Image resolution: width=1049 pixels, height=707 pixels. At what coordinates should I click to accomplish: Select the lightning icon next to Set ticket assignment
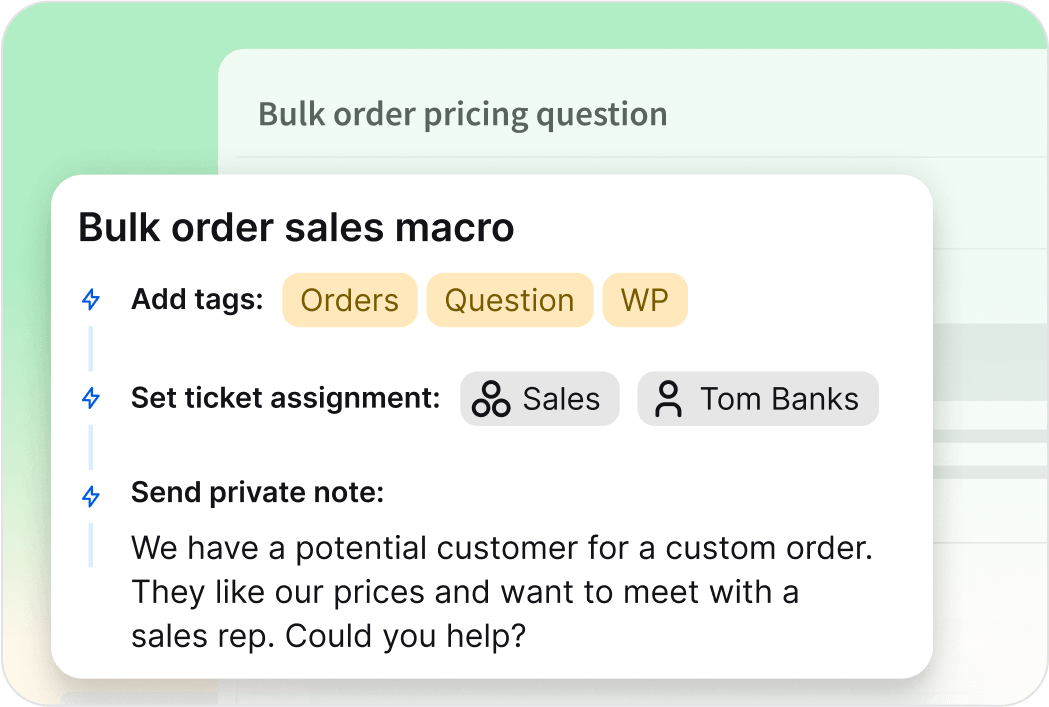[x=91, y=397]
